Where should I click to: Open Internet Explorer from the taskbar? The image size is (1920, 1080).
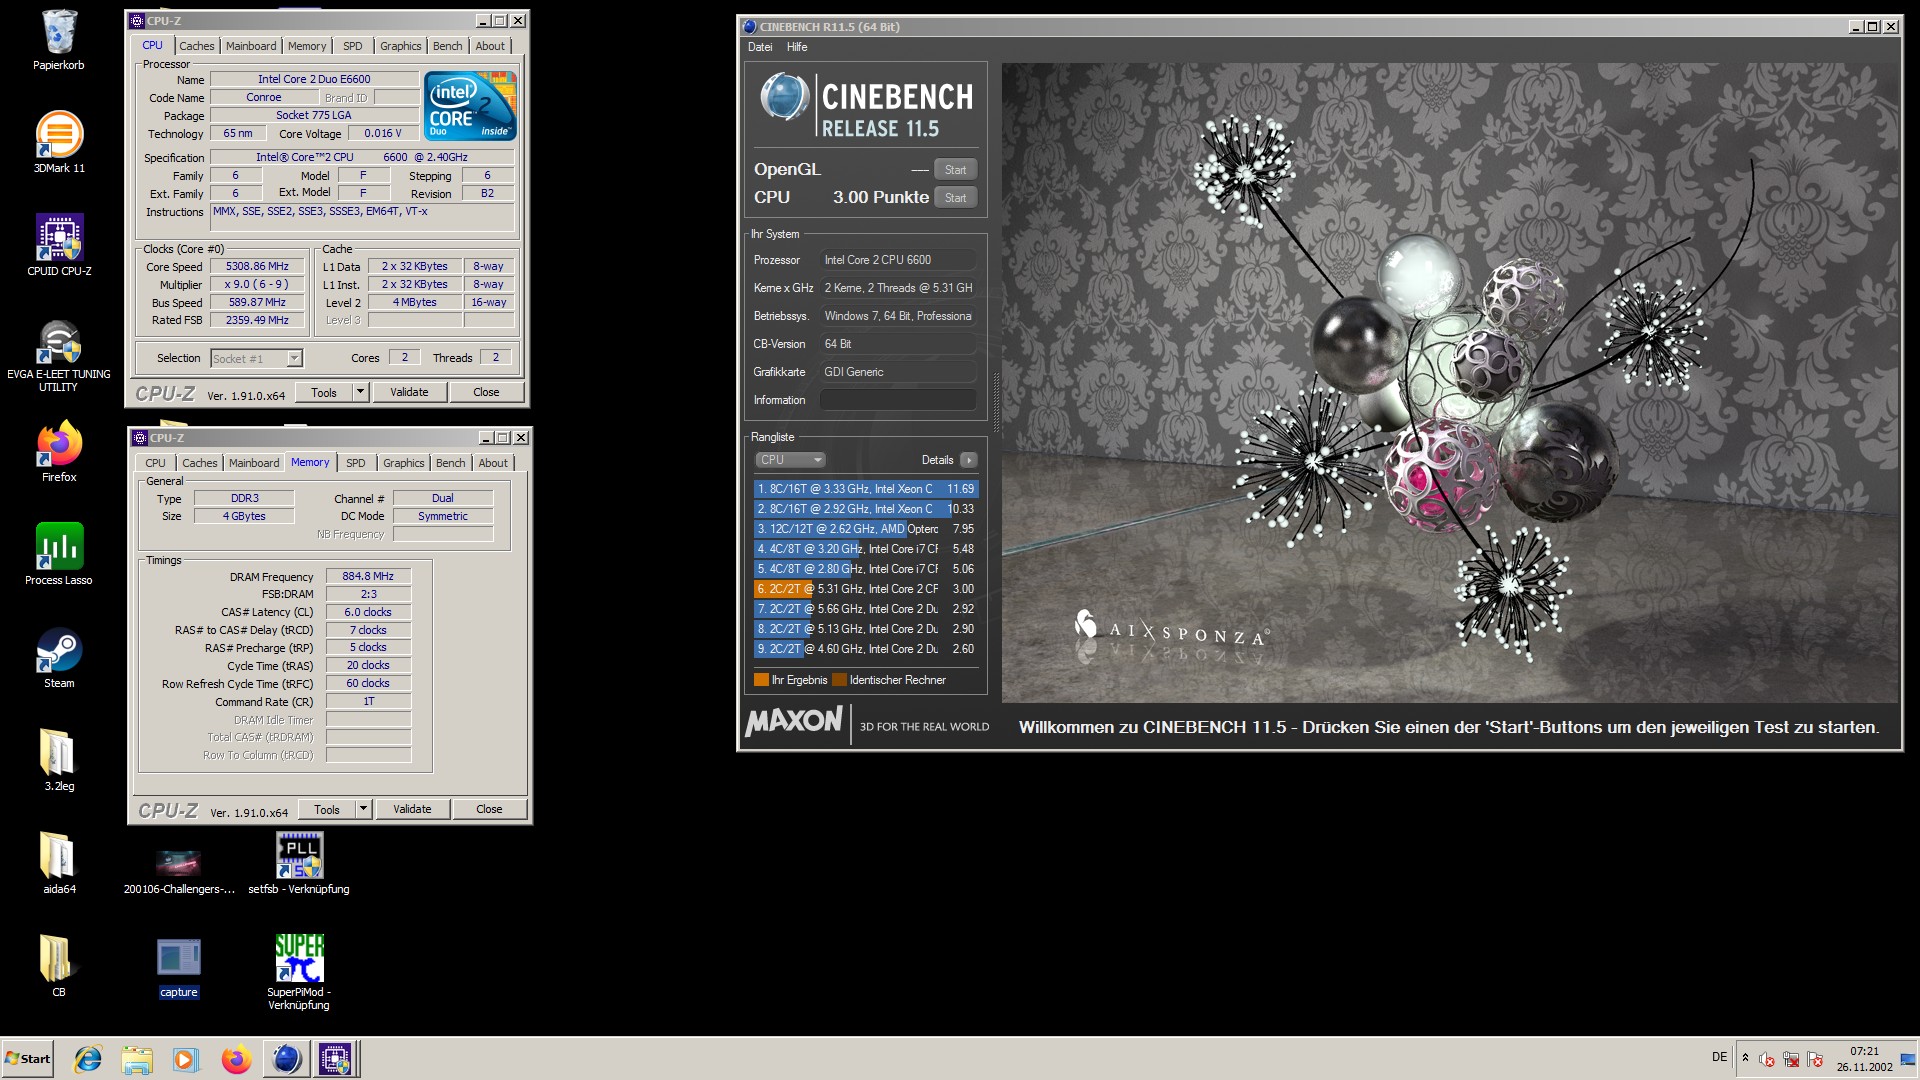(x=88, y=1059)
